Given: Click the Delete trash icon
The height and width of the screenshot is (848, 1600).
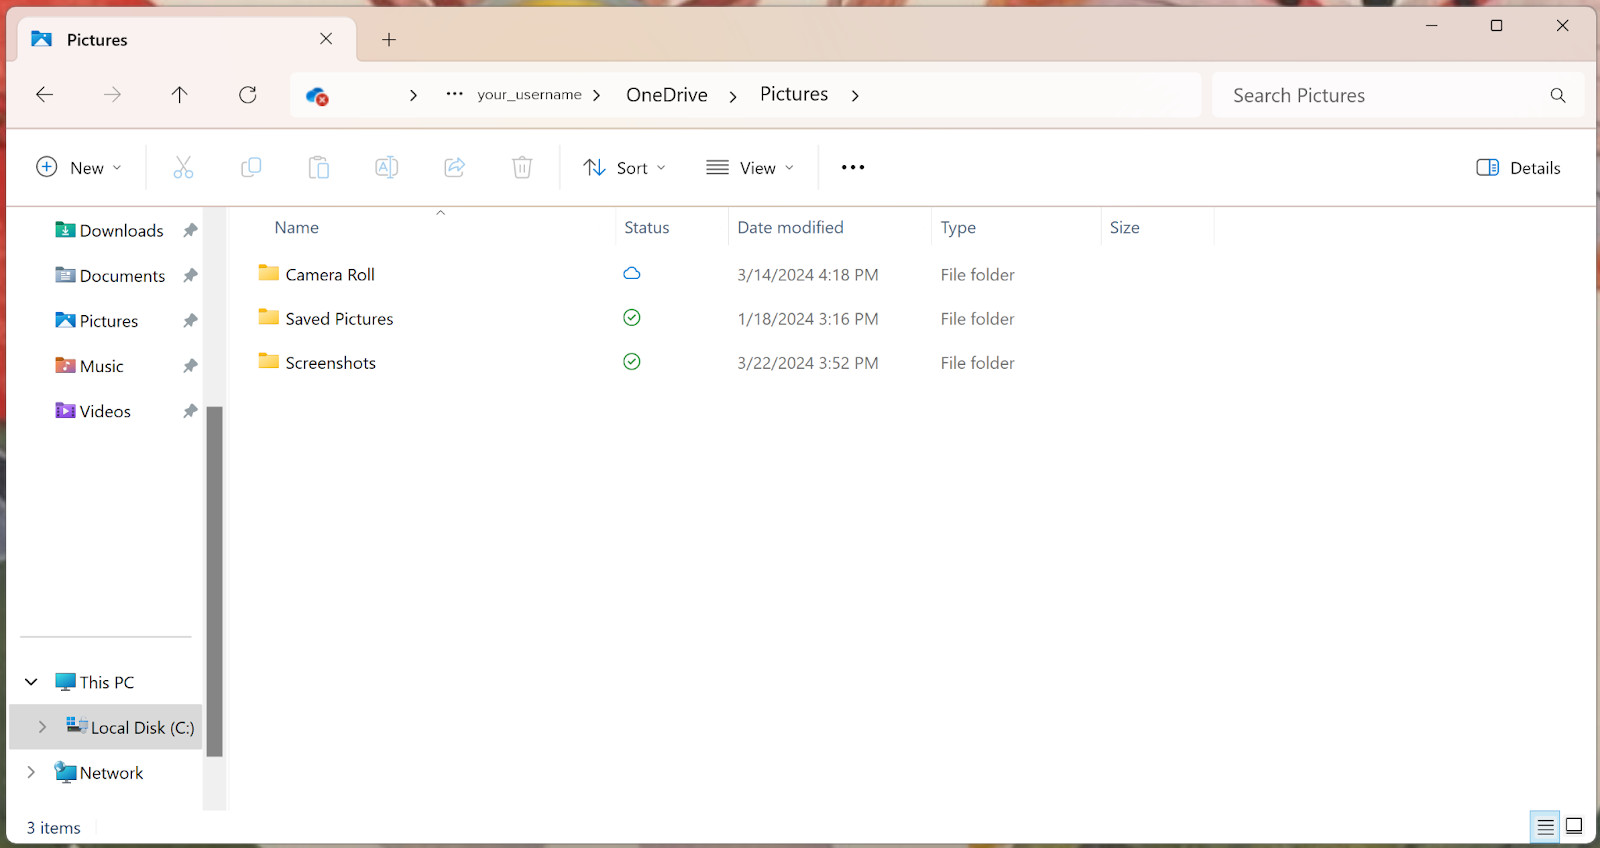Looking at the screenshot, I should click(522, 167).
